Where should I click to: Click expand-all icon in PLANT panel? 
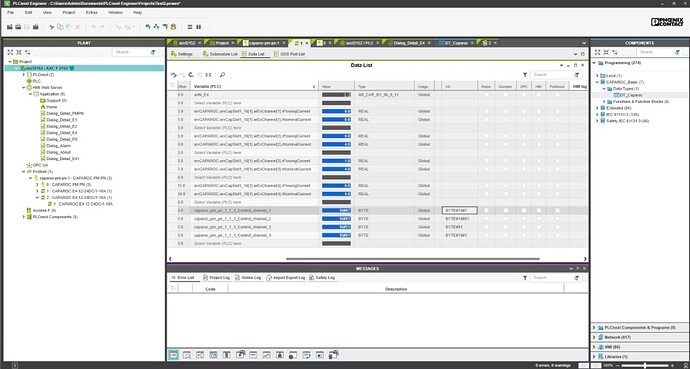click(x=10, y=52)
